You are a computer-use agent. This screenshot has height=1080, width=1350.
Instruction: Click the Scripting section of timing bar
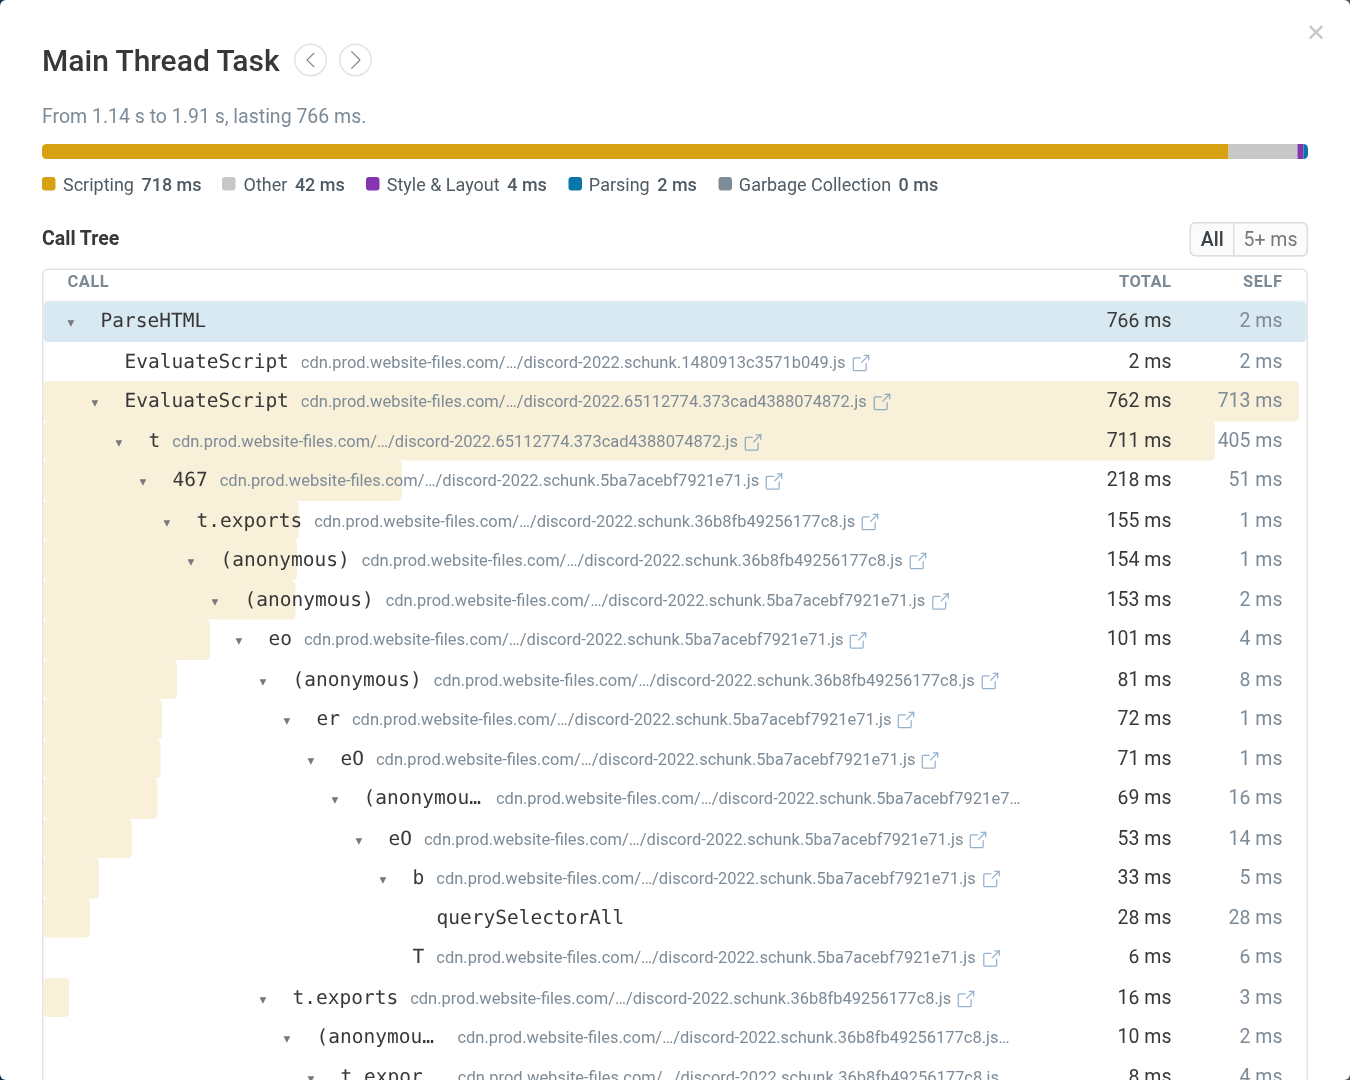(x=635, y=152)
